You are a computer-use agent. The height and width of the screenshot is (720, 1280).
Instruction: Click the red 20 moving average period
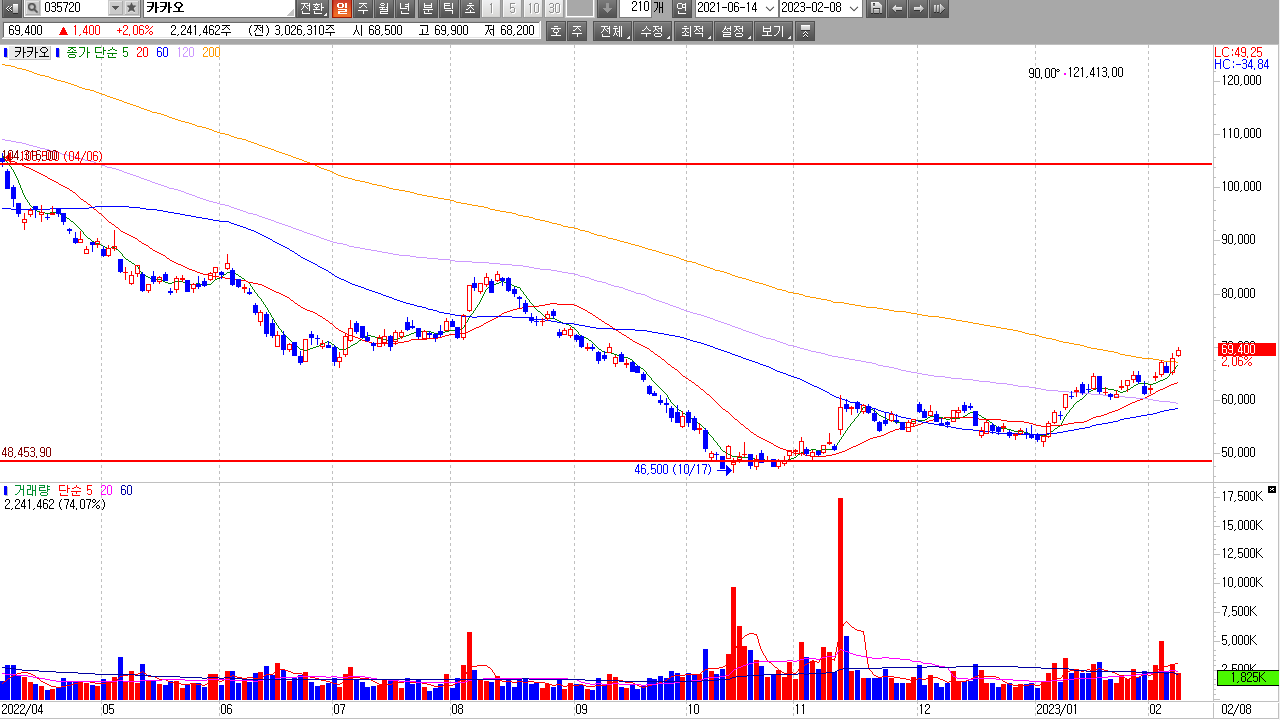click(142, 53)
